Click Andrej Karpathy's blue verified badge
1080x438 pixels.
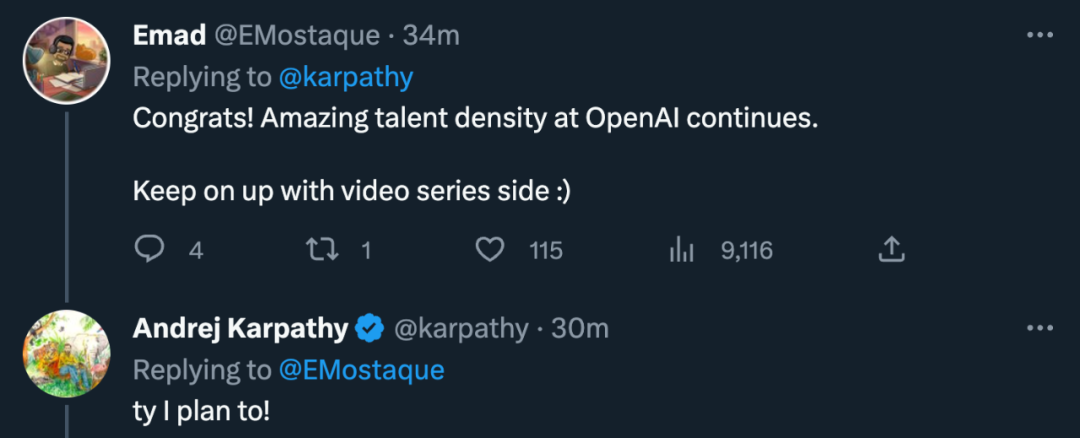point(371,328)
